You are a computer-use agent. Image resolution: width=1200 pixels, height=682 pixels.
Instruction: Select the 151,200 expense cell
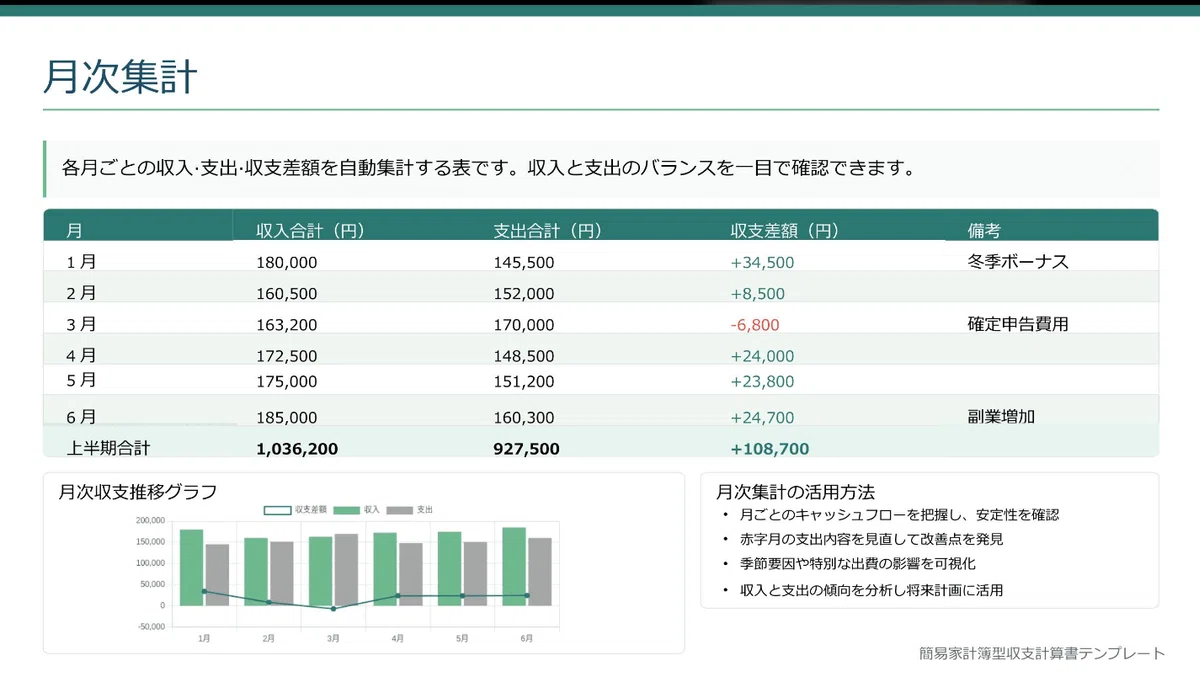(524, 382)
